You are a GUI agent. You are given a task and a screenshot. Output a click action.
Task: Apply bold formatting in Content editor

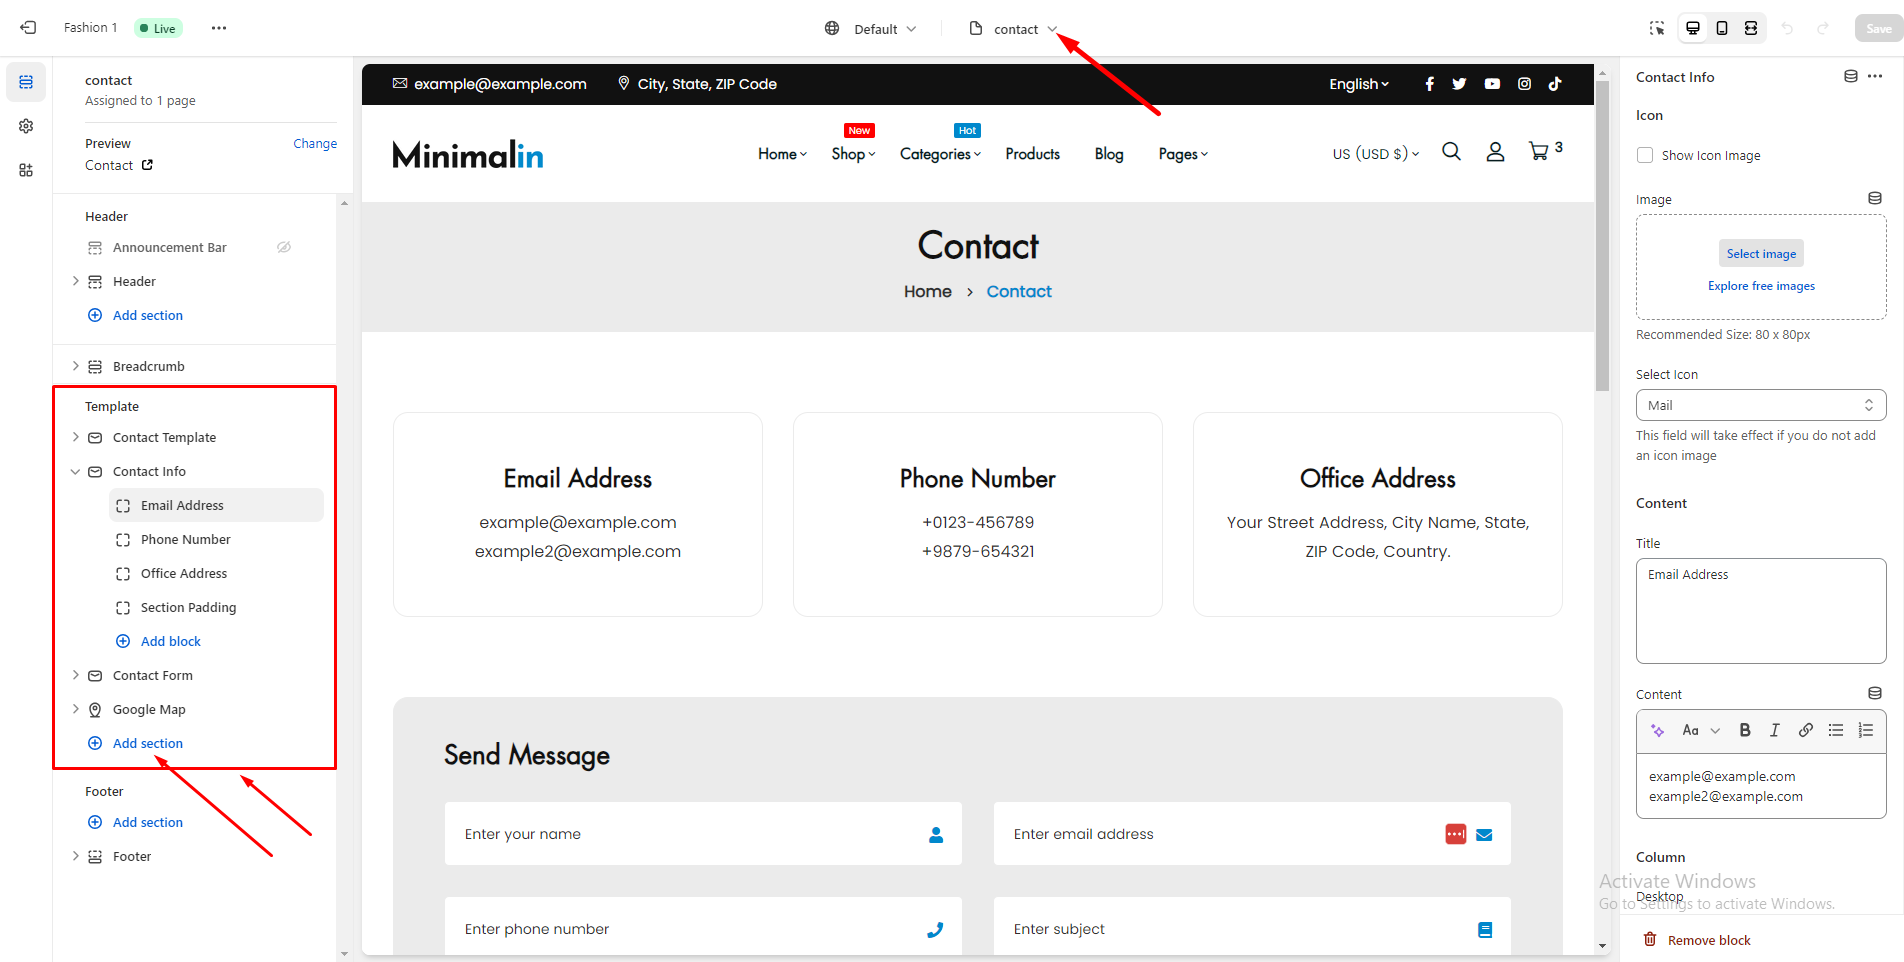tap(1745, 730)
